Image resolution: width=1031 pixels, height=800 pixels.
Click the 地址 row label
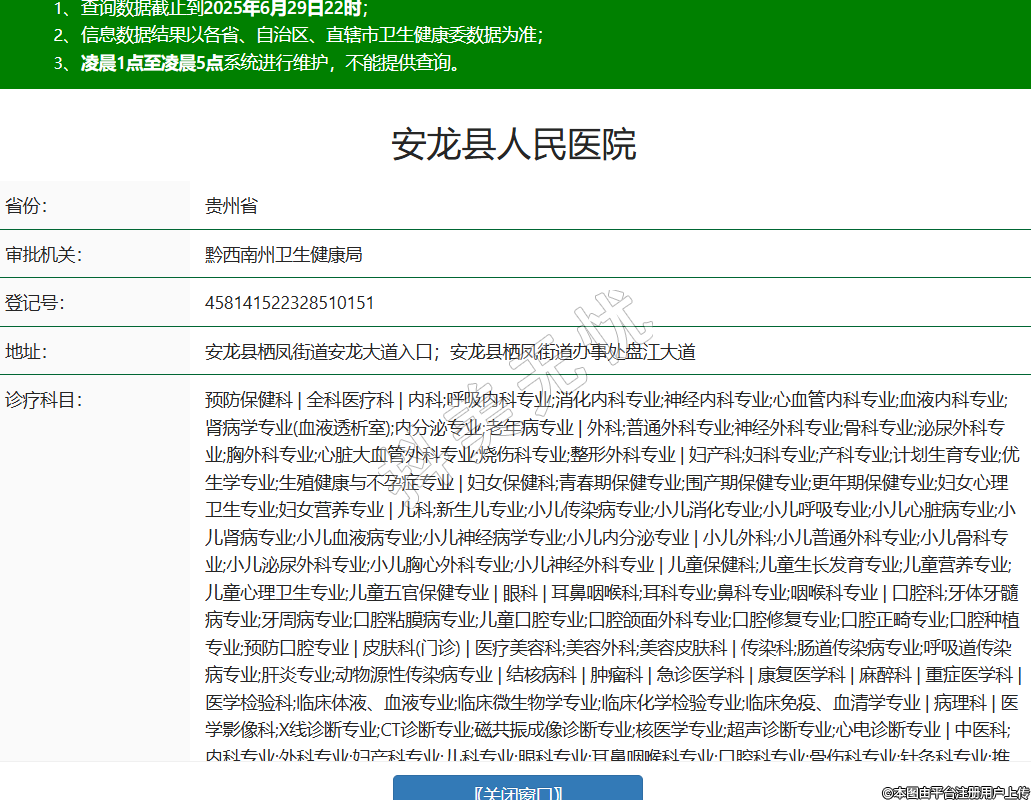(x=27, y=351)
